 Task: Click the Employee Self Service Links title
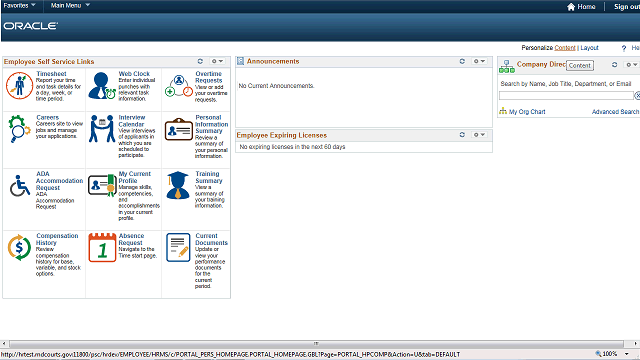(49, 62)
